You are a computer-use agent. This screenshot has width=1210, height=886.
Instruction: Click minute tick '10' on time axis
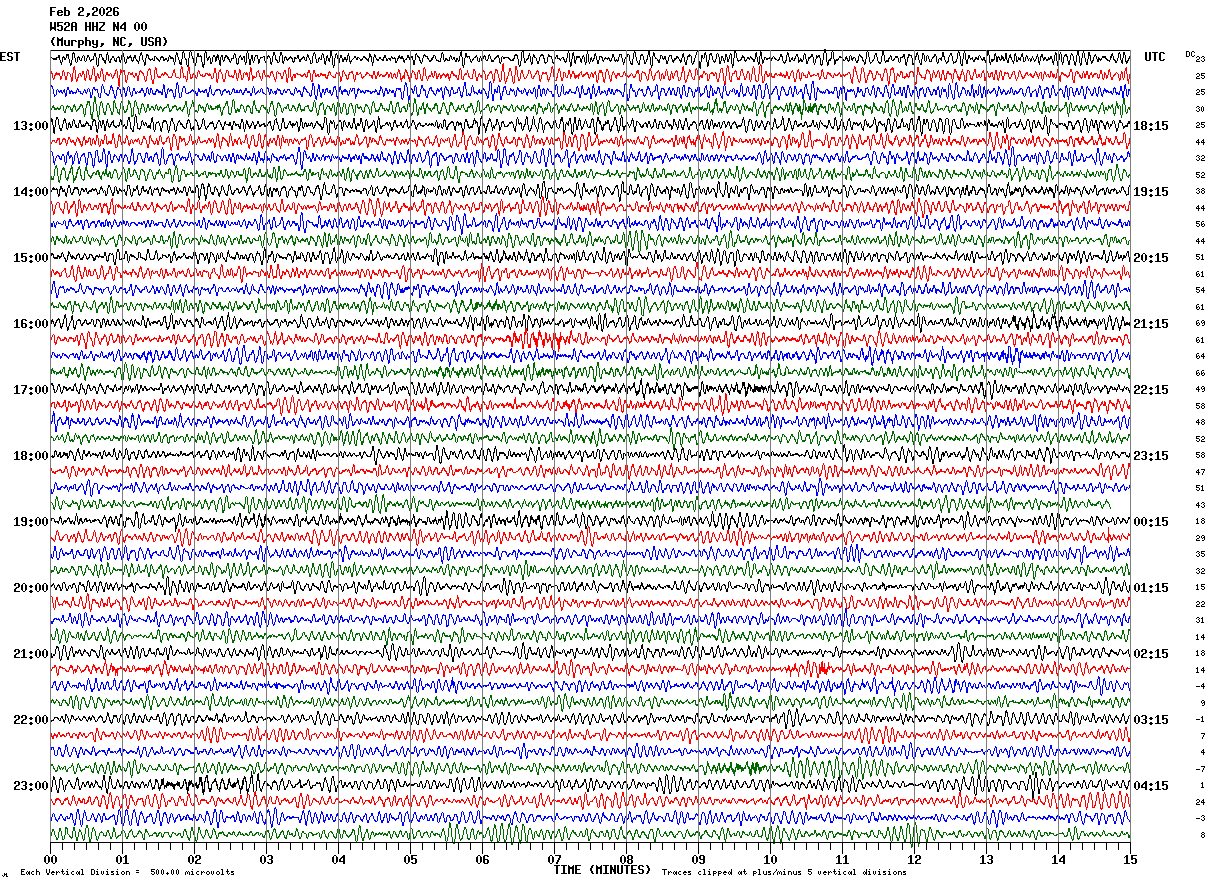(x=770, y=859)
